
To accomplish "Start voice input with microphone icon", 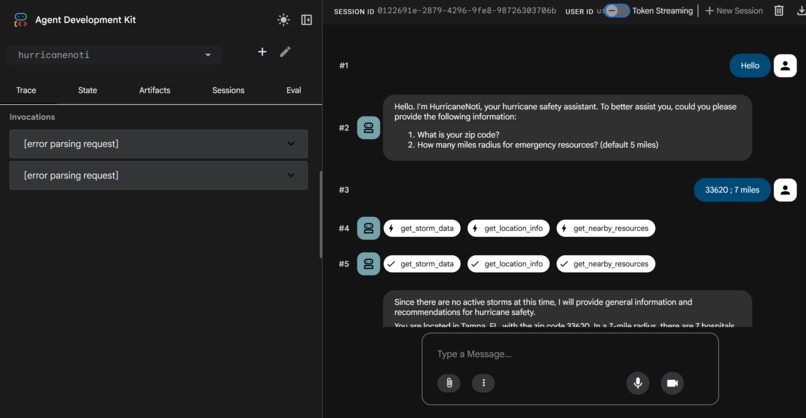I will pyautogui.click(x=638, y=383).
